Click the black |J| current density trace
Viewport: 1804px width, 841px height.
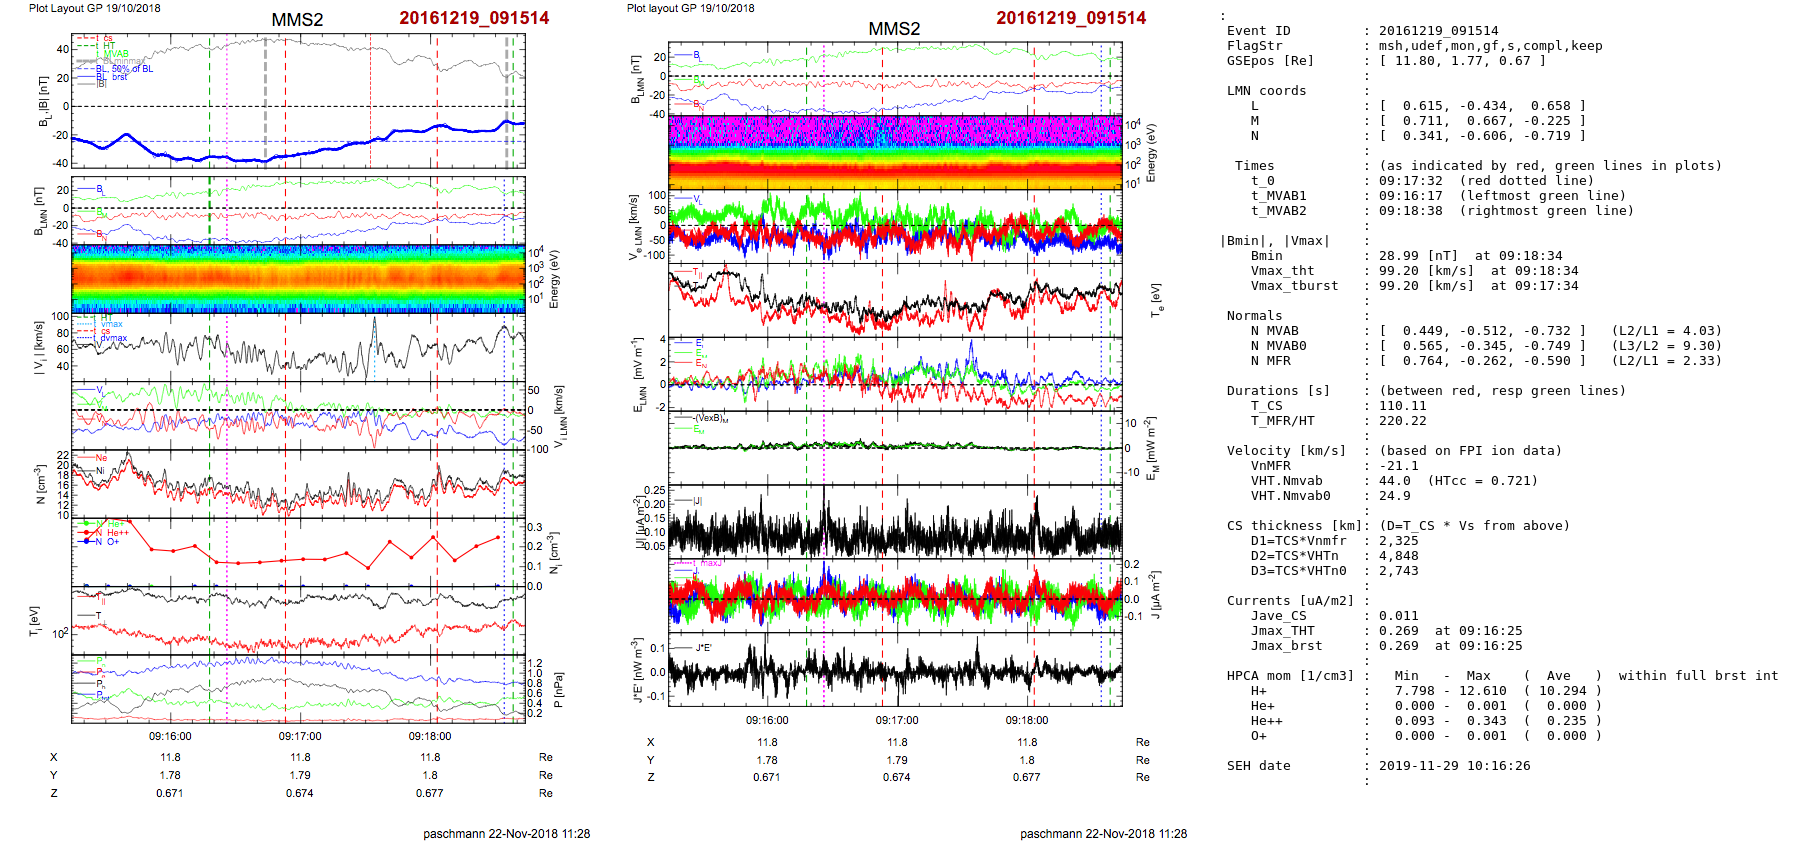[894, 527]
